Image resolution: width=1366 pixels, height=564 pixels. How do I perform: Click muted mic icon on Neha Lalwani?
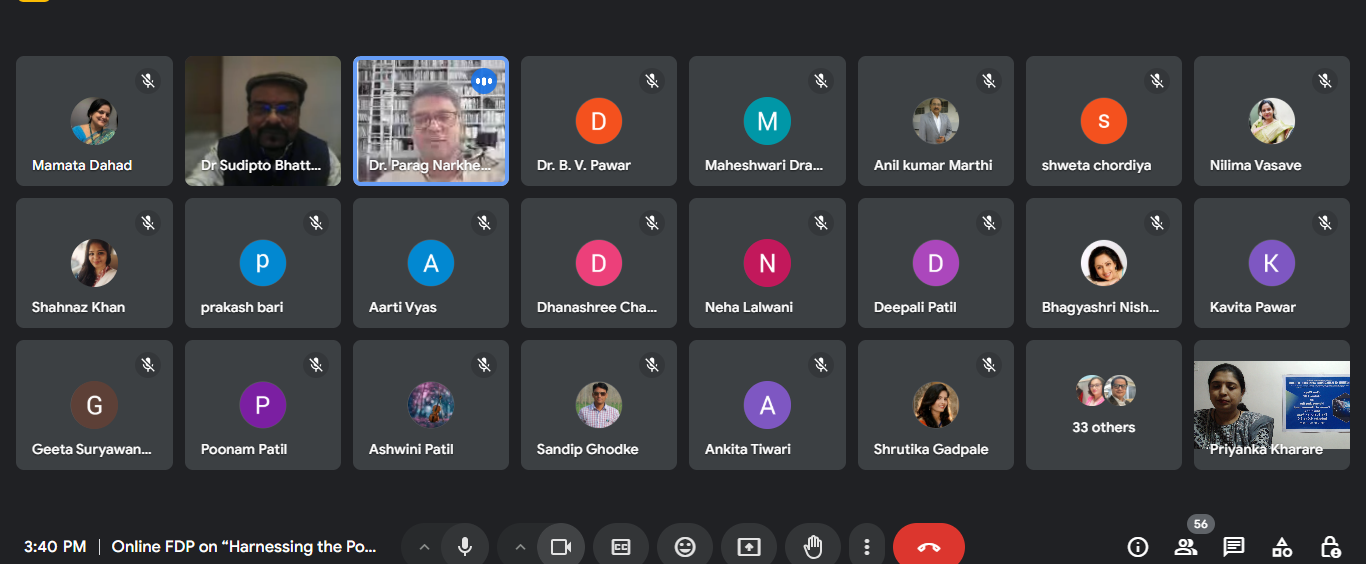coord(821,223)
